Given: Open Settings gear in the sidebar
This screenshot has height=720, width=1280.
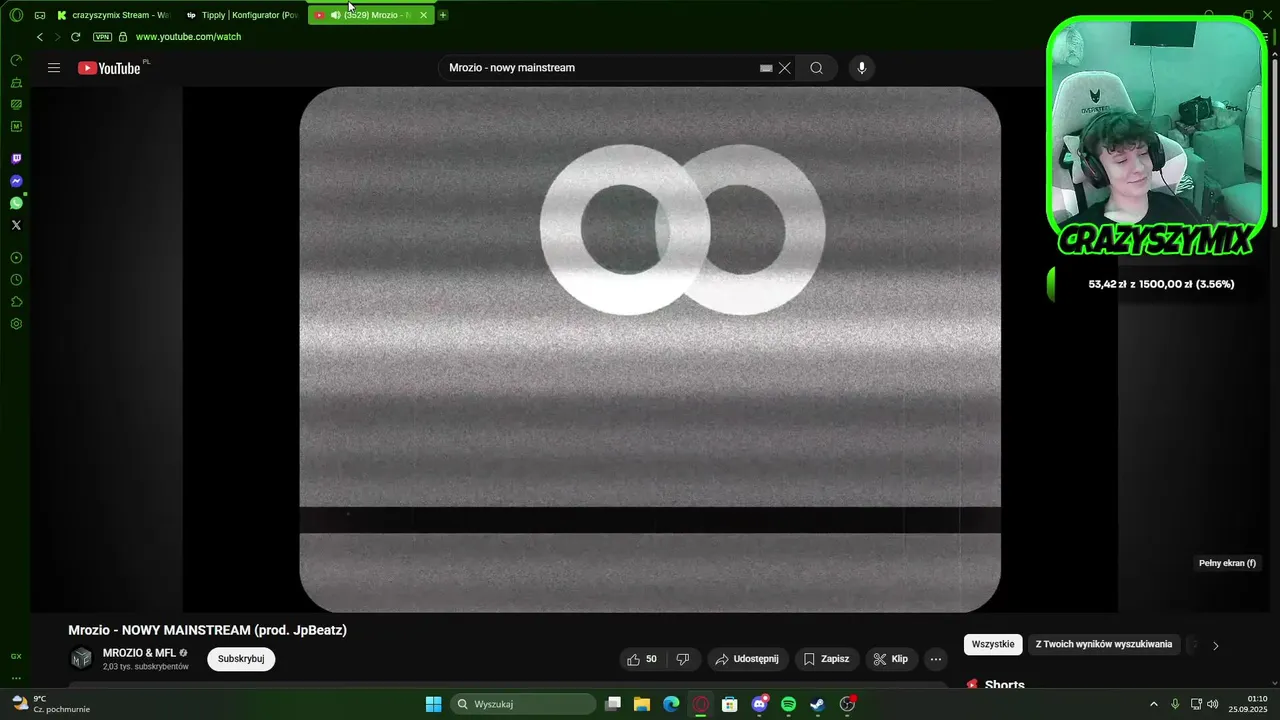Looking at the screenshot, I should [16, 324].
